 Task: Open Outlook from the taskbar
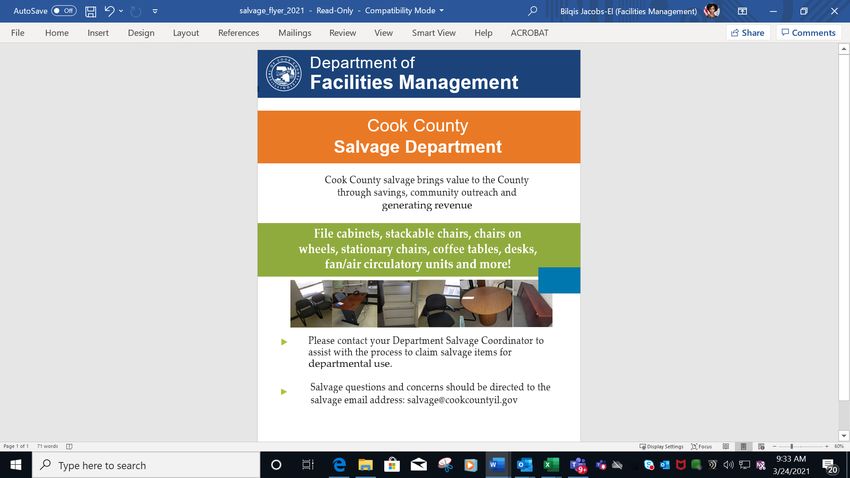coord(524,465)
